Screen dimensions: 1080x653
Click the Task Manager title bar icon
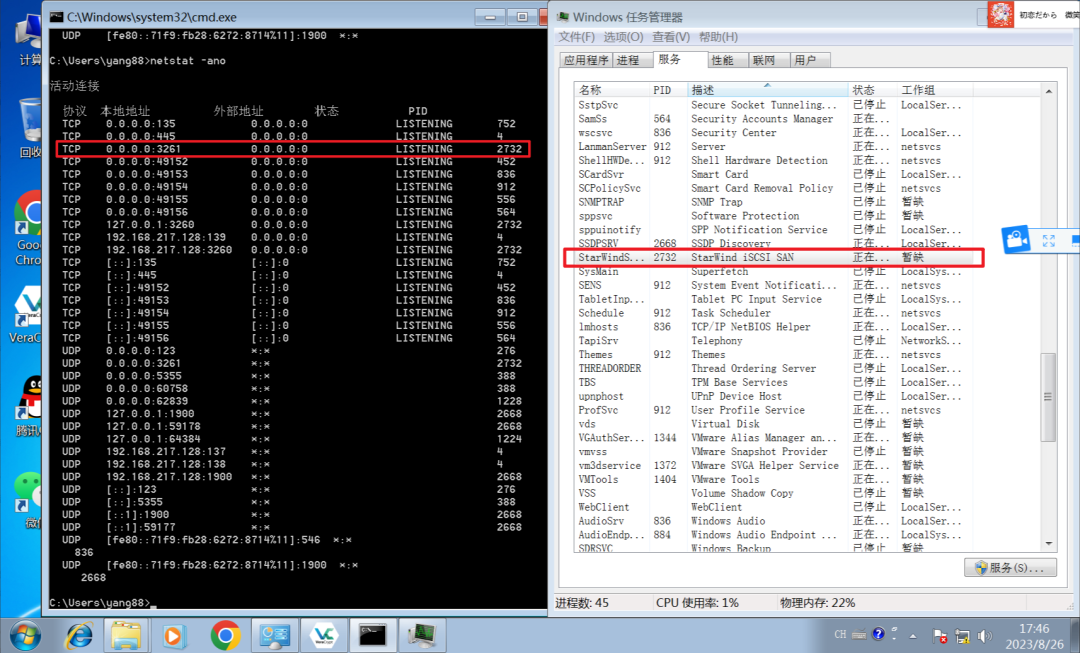pos(563,17)
